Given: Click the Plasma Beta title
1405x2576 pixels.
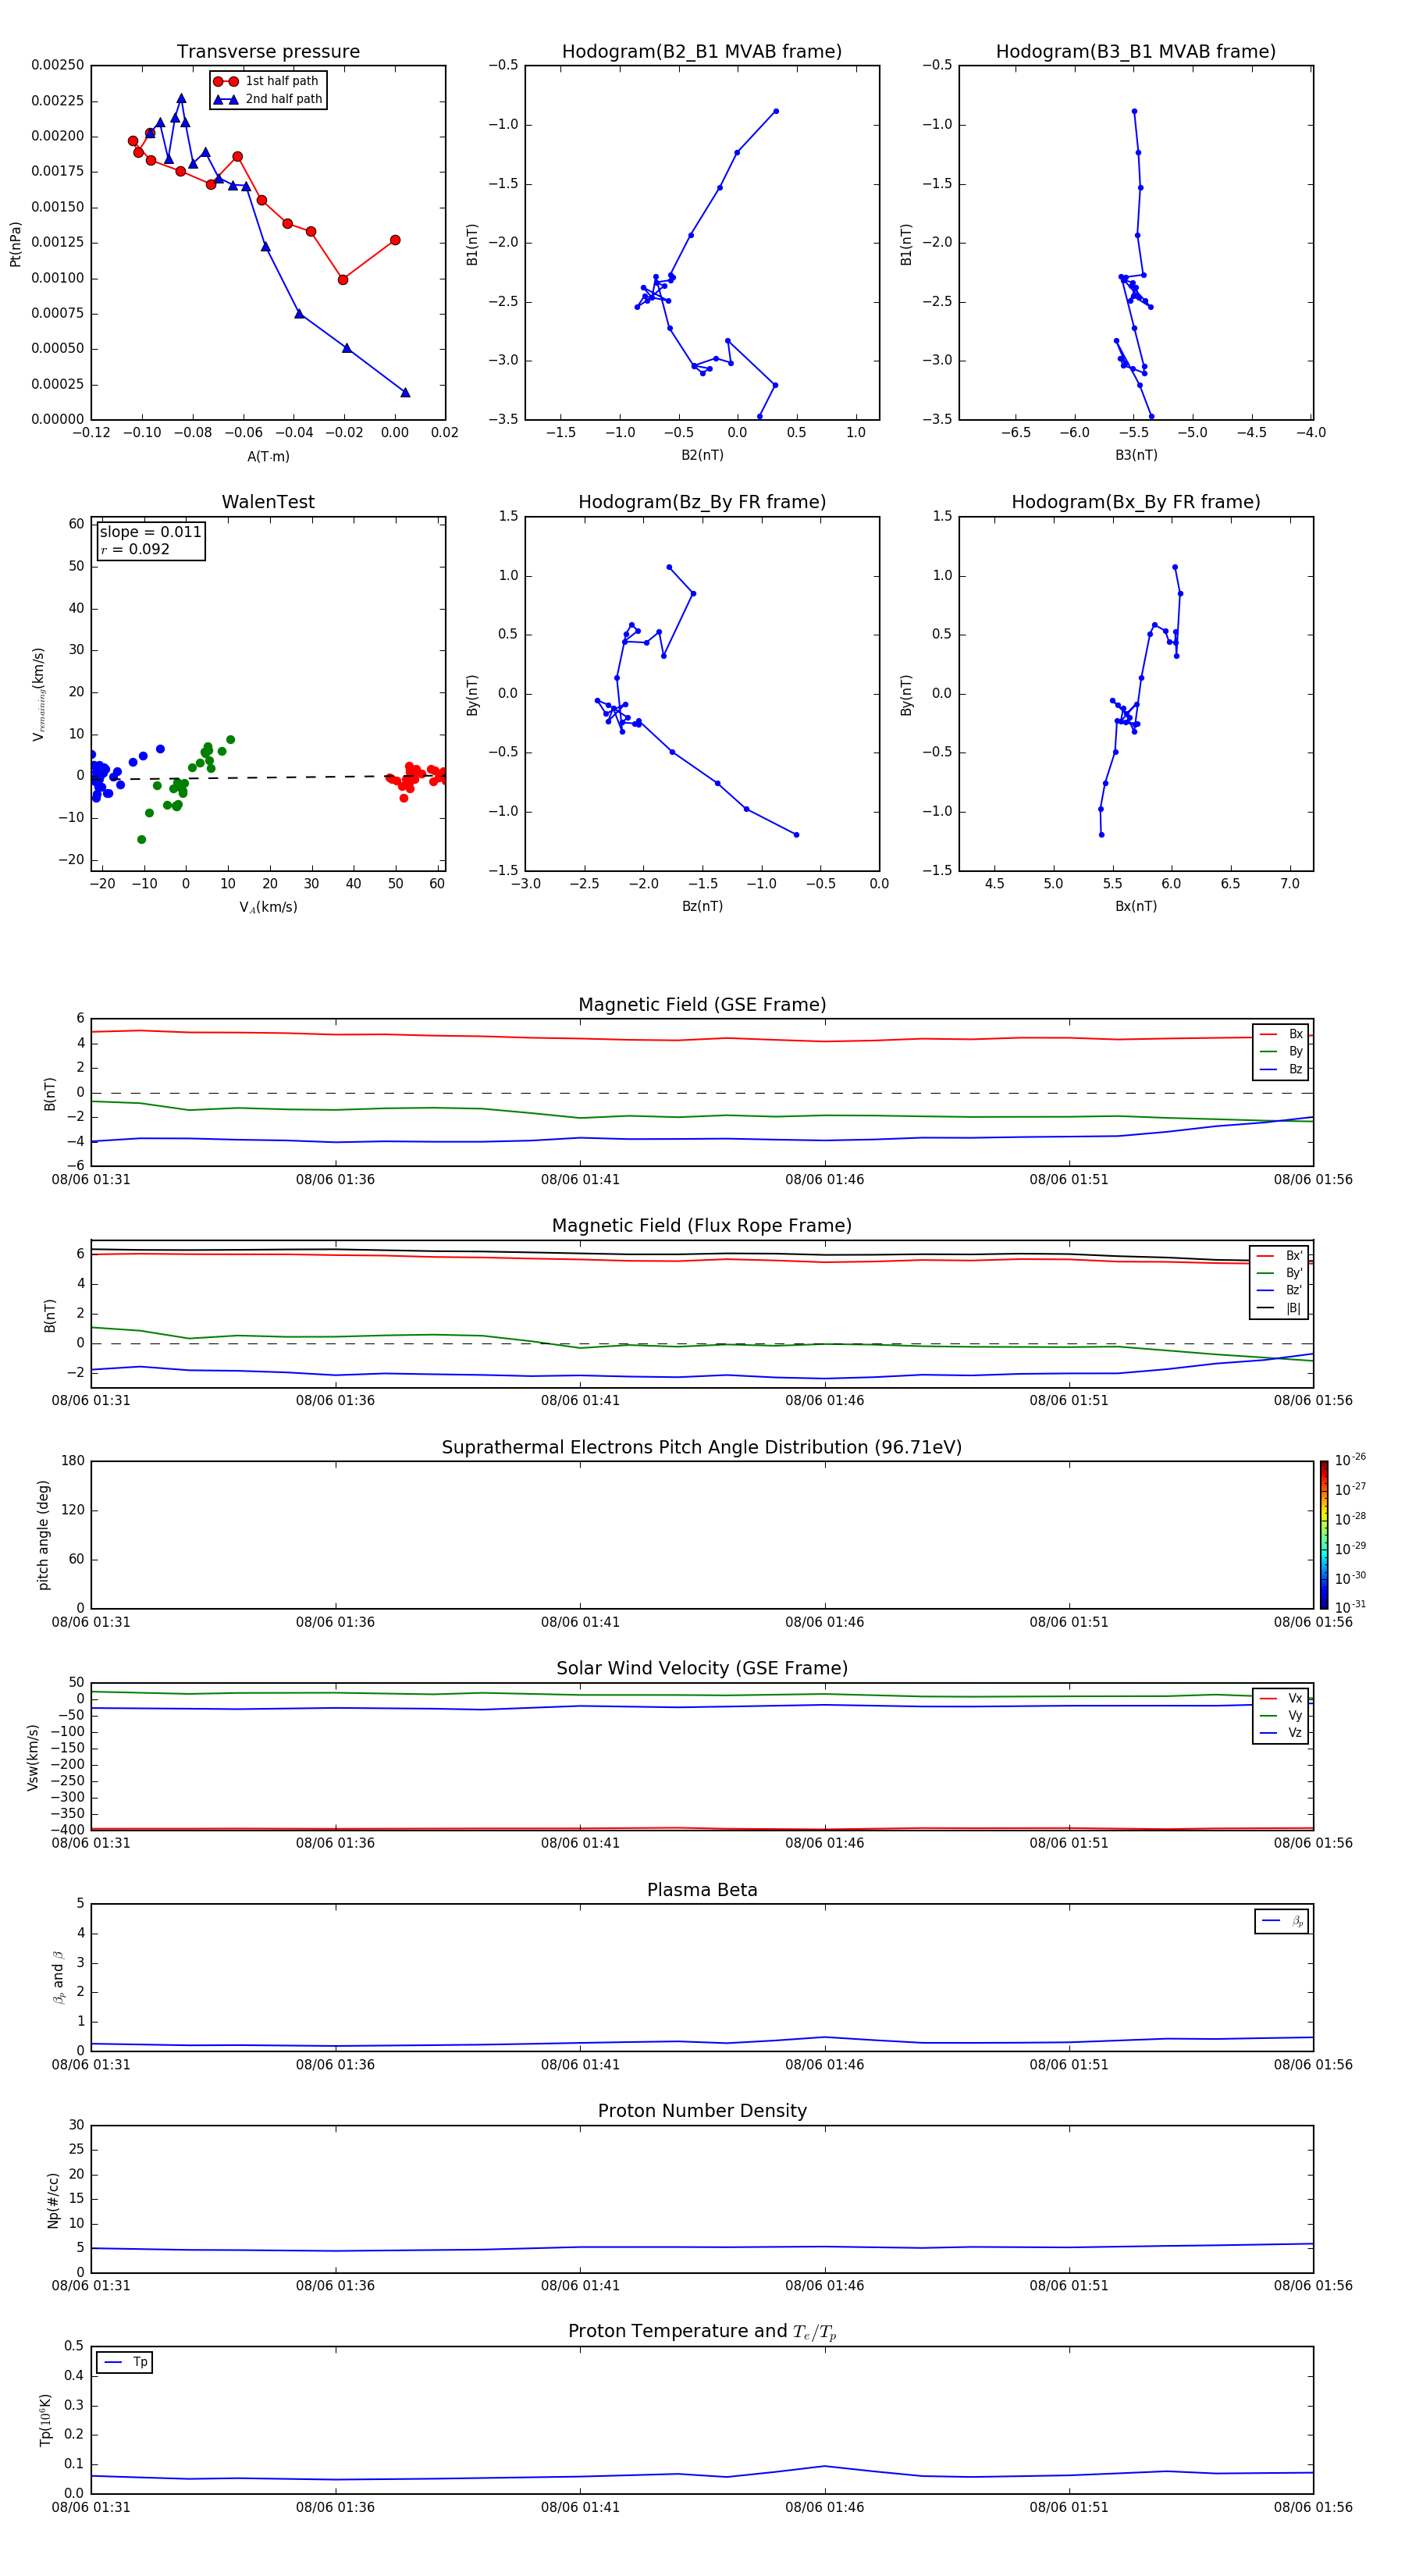Looking at the screenshot, I should click(702, 1890).
